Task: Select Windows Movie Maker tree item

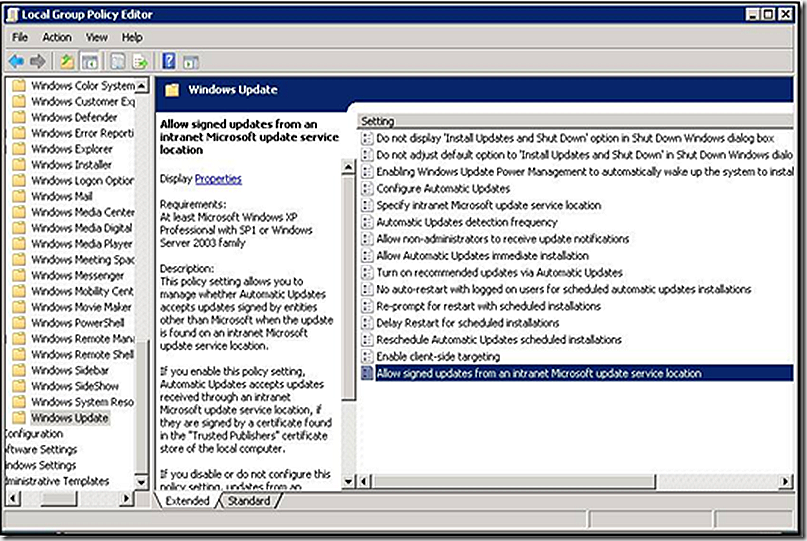Action: pyautogui.click(x=81, y=307)
